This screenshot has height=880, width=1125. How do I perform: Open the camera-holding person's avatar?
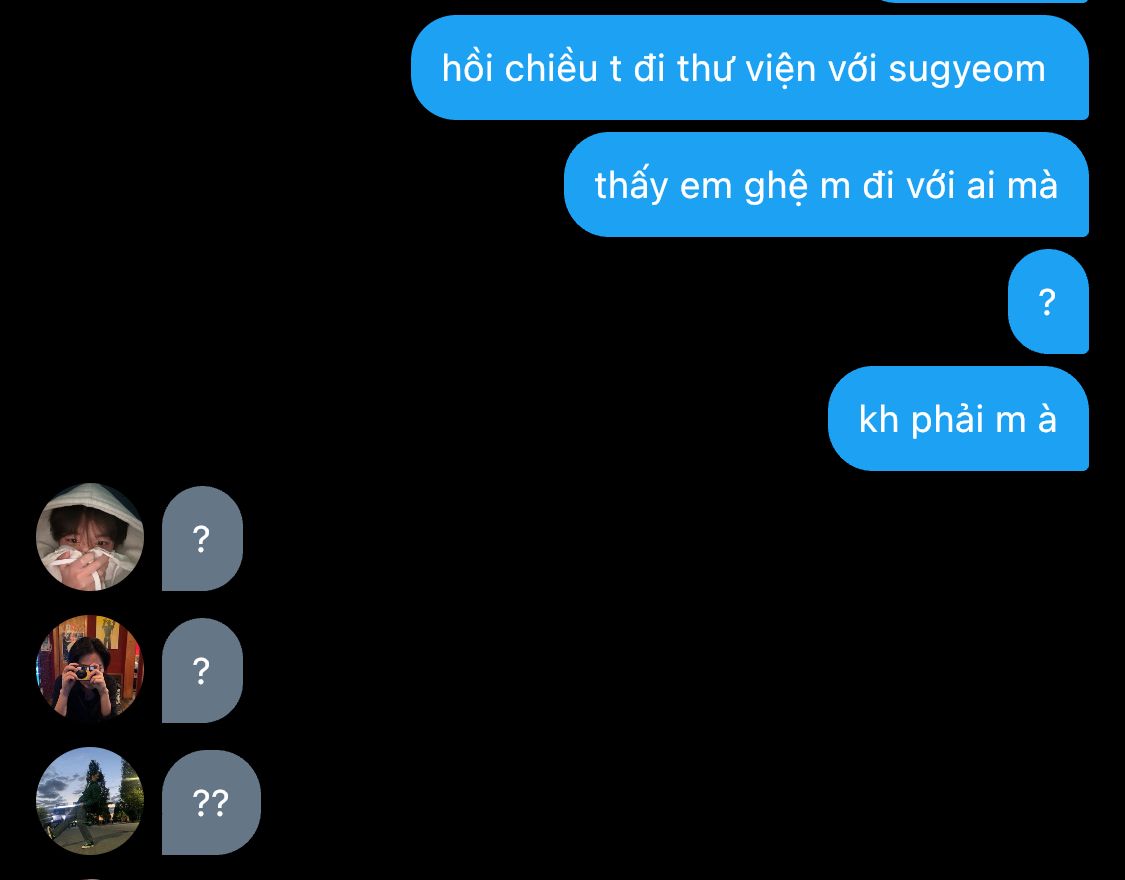tap(90, 668)
